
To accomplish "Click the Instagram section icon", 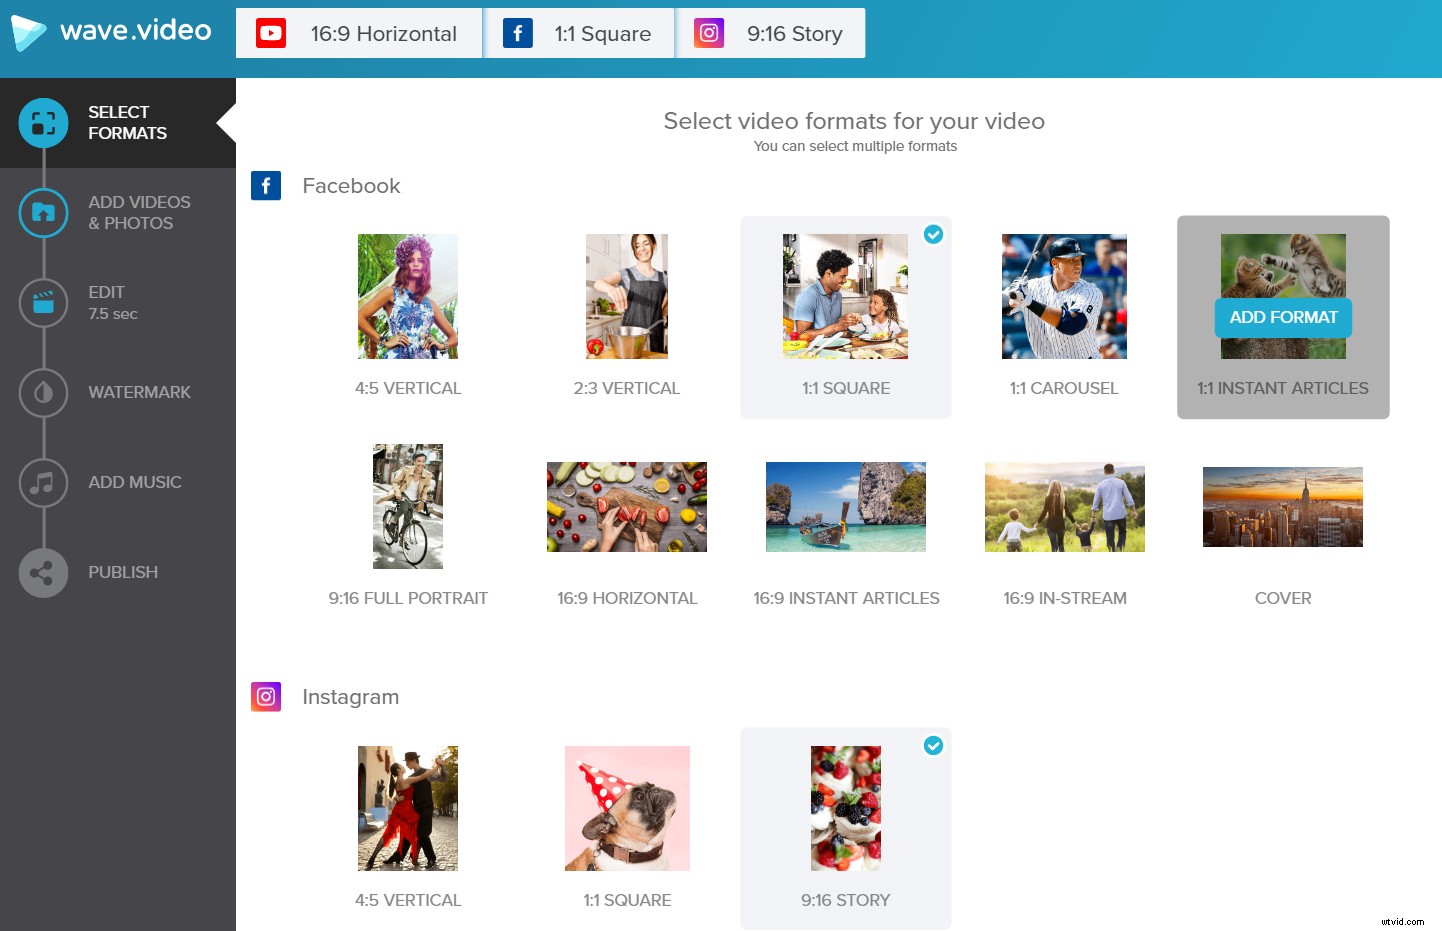I will (266, 696).
